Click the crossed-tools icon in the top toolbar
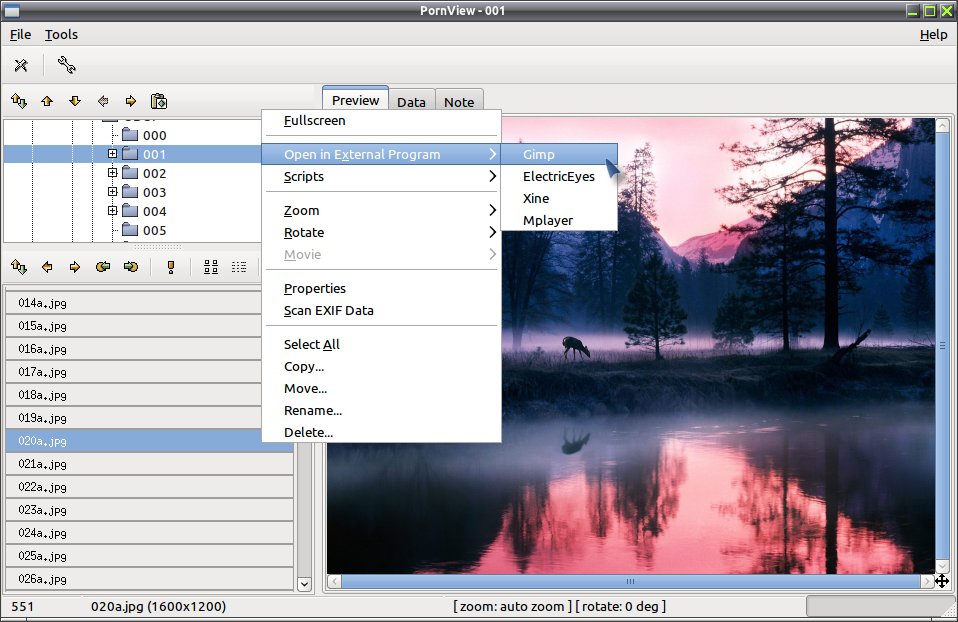Screen dimensions: 958x622 coord(21,65)
